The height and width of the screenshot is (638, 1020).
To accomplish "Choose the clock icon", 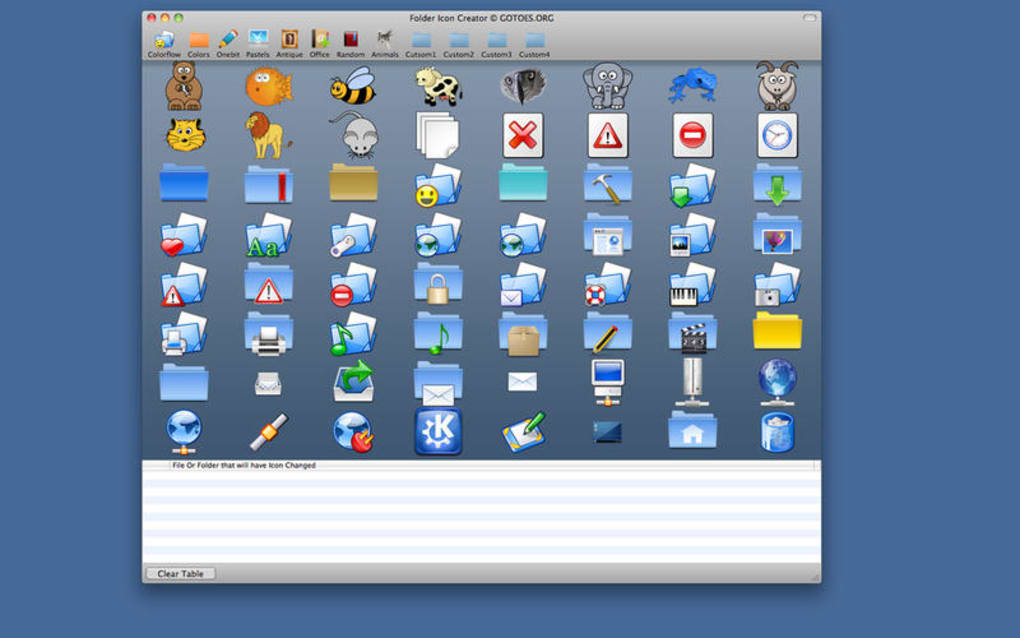I will pyautogui.click(x=777, y=135).
